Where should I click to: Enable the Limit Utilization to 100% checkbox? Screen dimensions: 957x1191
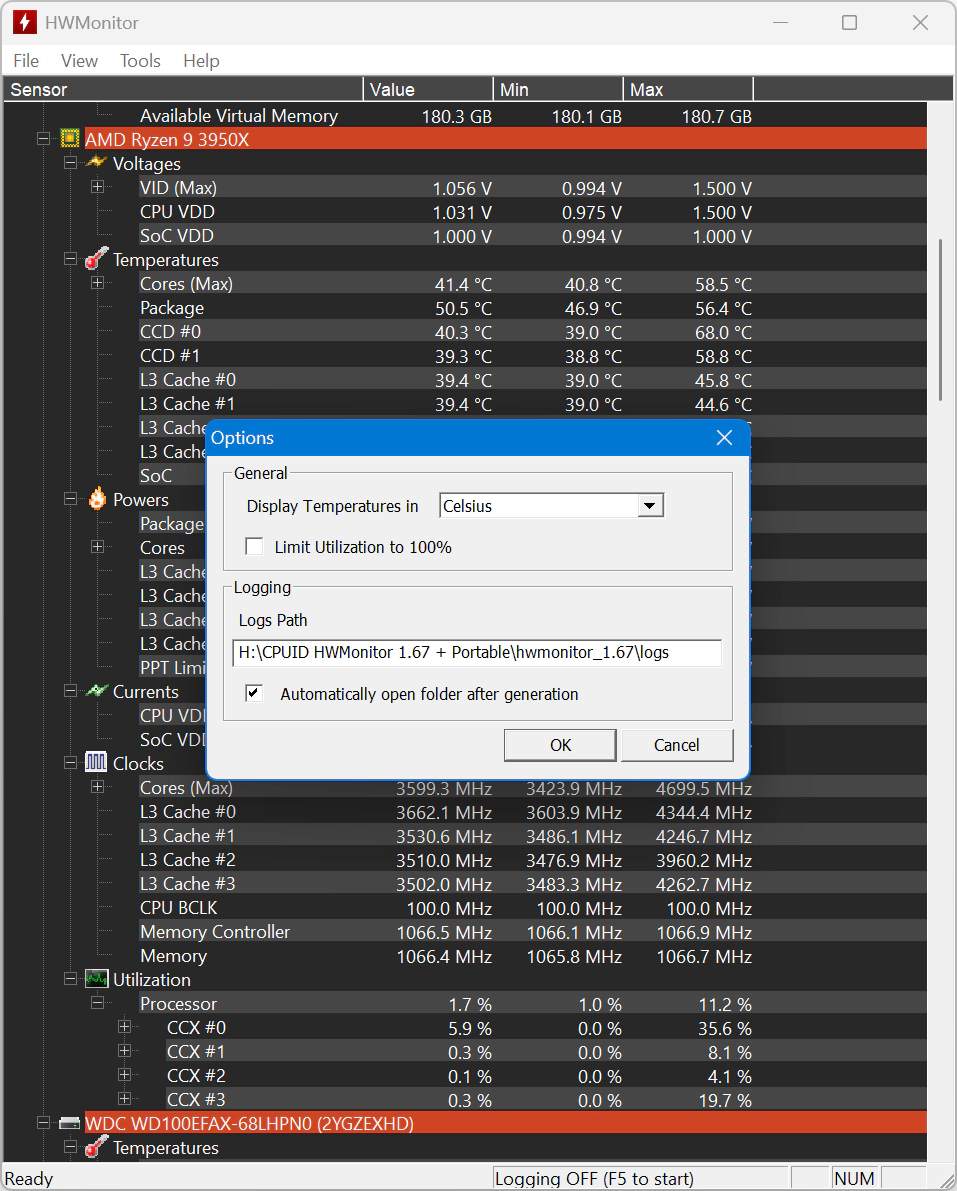click(x=254, y=547)
